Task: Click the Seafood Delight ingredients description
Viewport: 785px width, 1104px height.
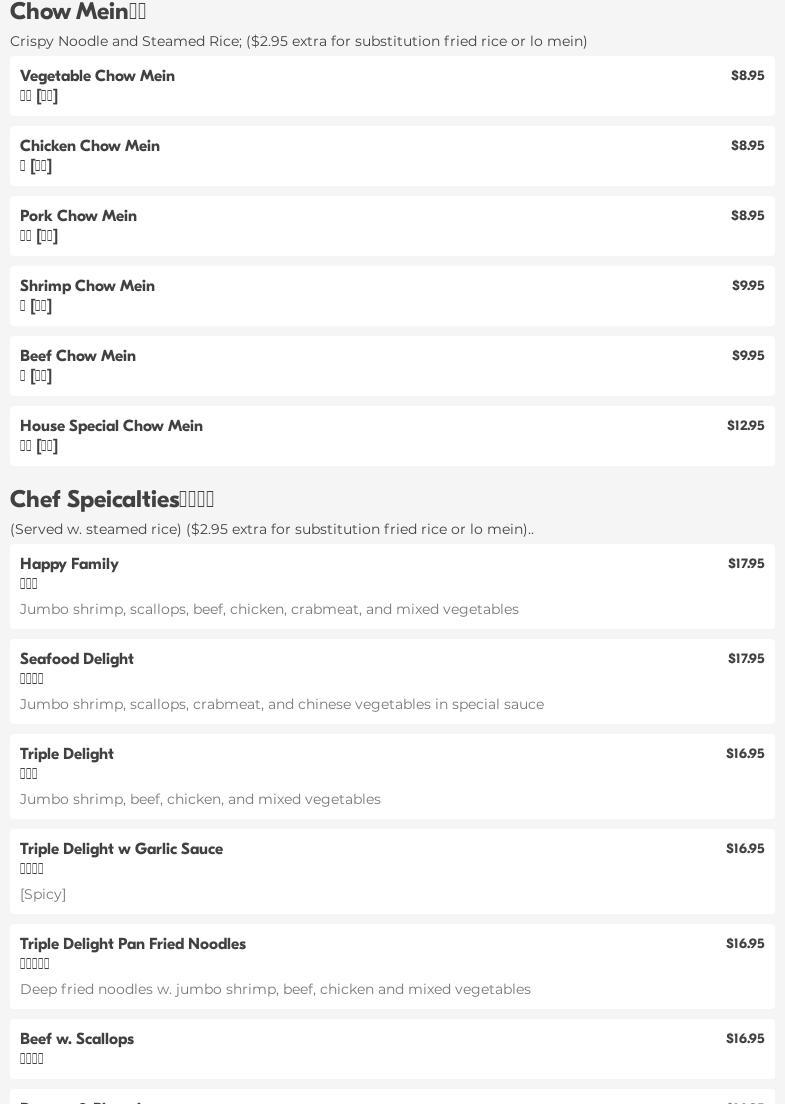Action: point(282,704)
